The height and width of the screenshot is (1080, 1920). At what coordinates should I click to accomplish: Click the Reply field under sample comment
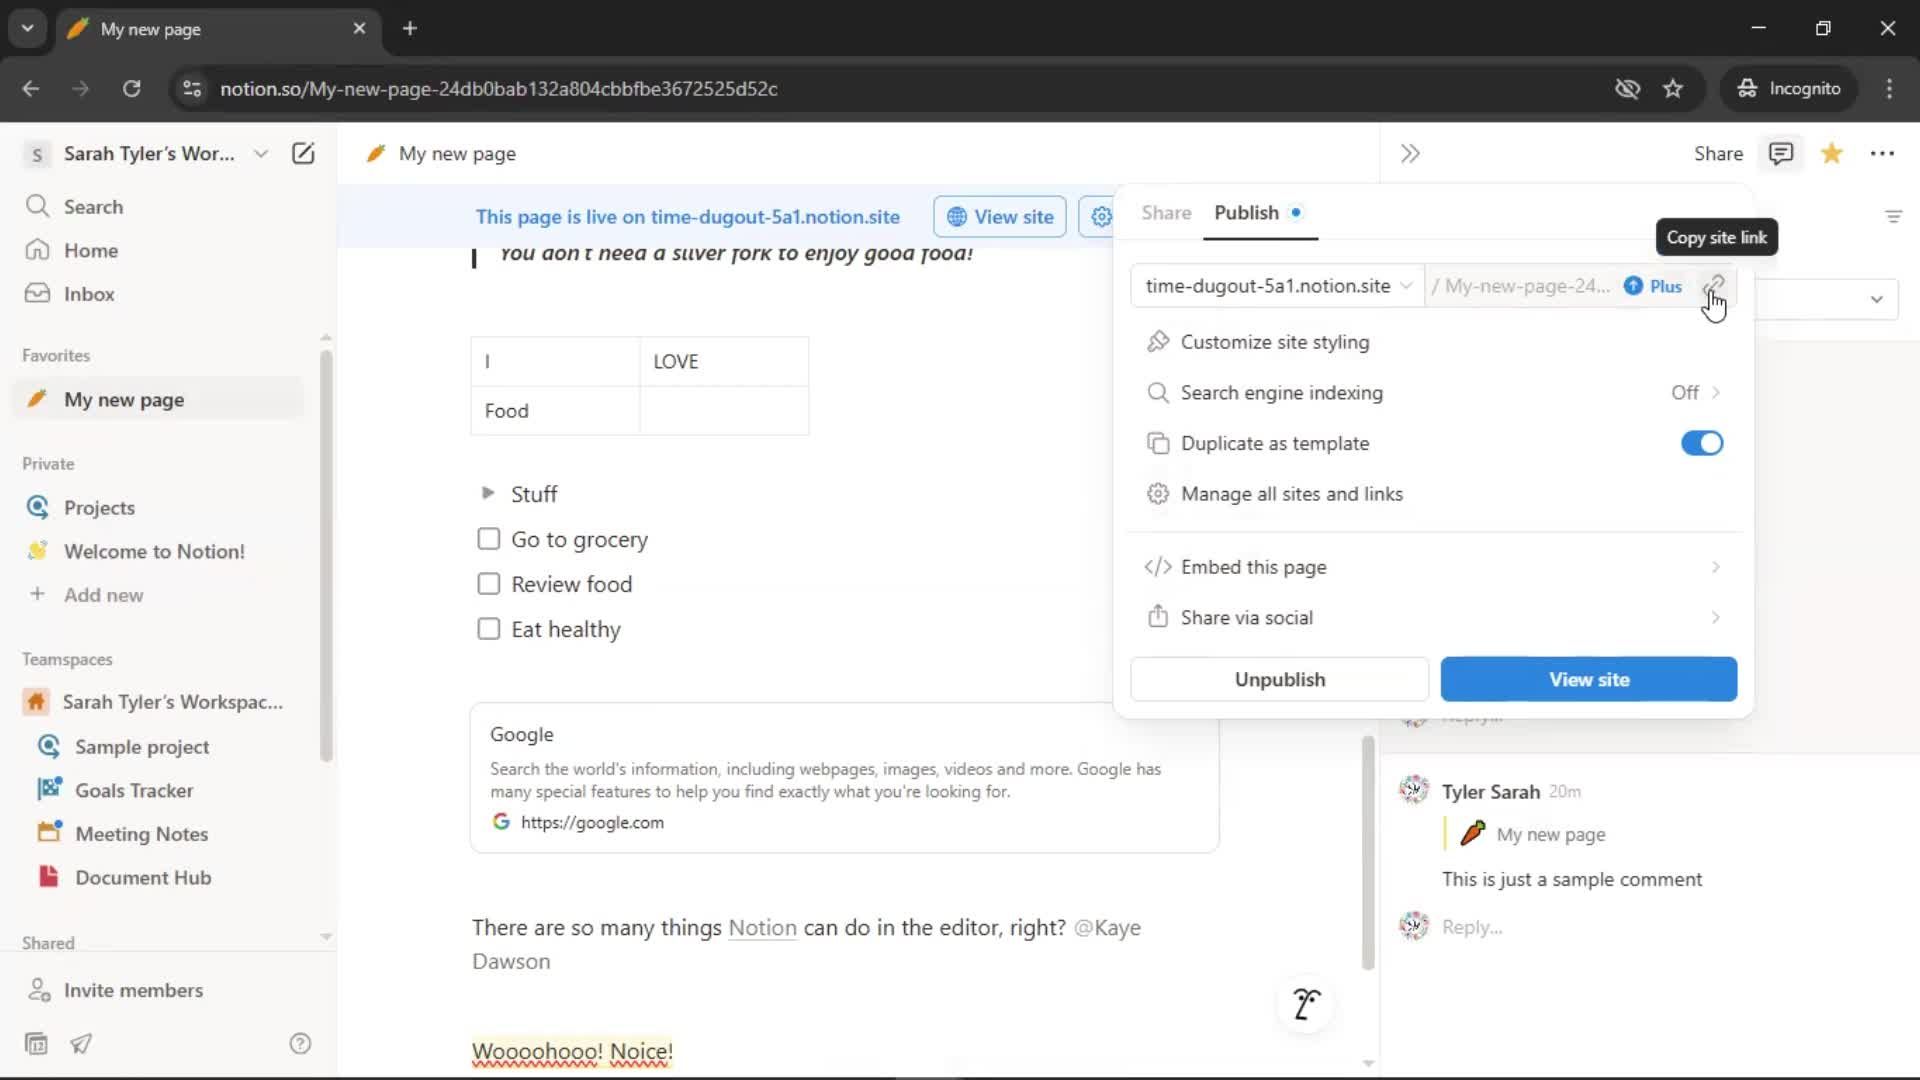click(x=1471, y=927)
